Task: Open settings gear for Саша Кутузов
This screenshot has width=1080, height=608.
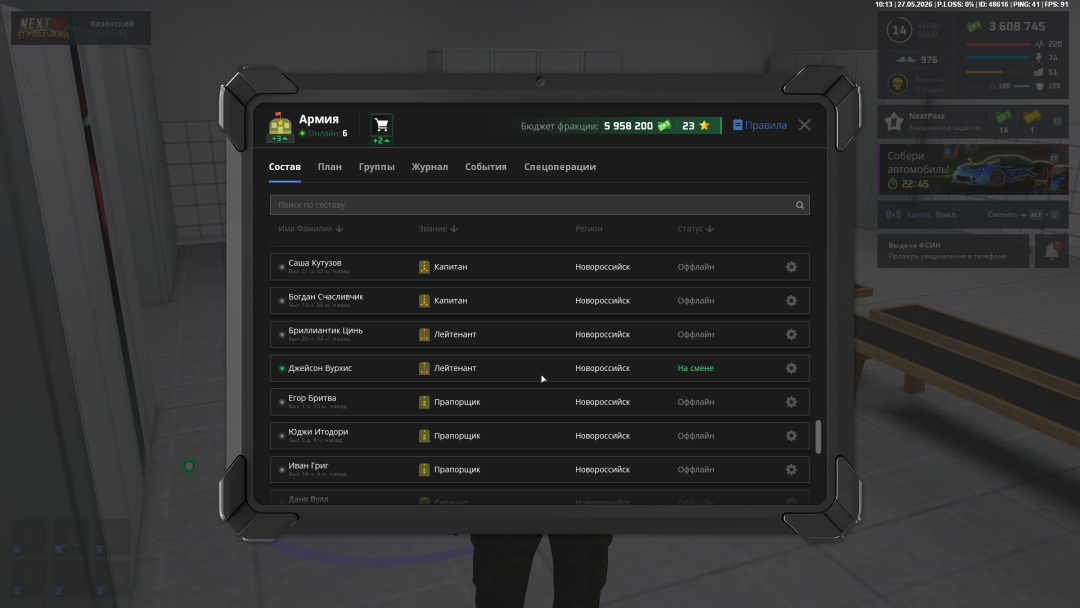Action: coord(791,266)
